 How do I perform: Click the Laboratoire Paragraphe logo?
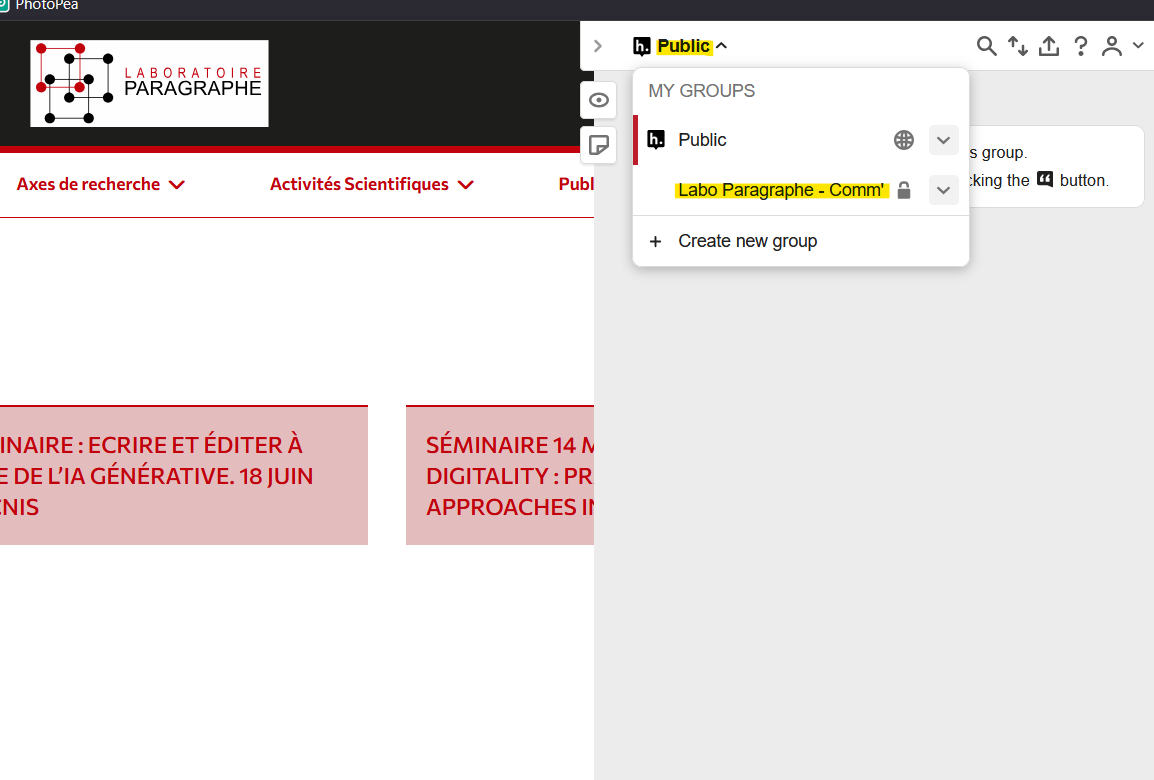pos(149,84)
